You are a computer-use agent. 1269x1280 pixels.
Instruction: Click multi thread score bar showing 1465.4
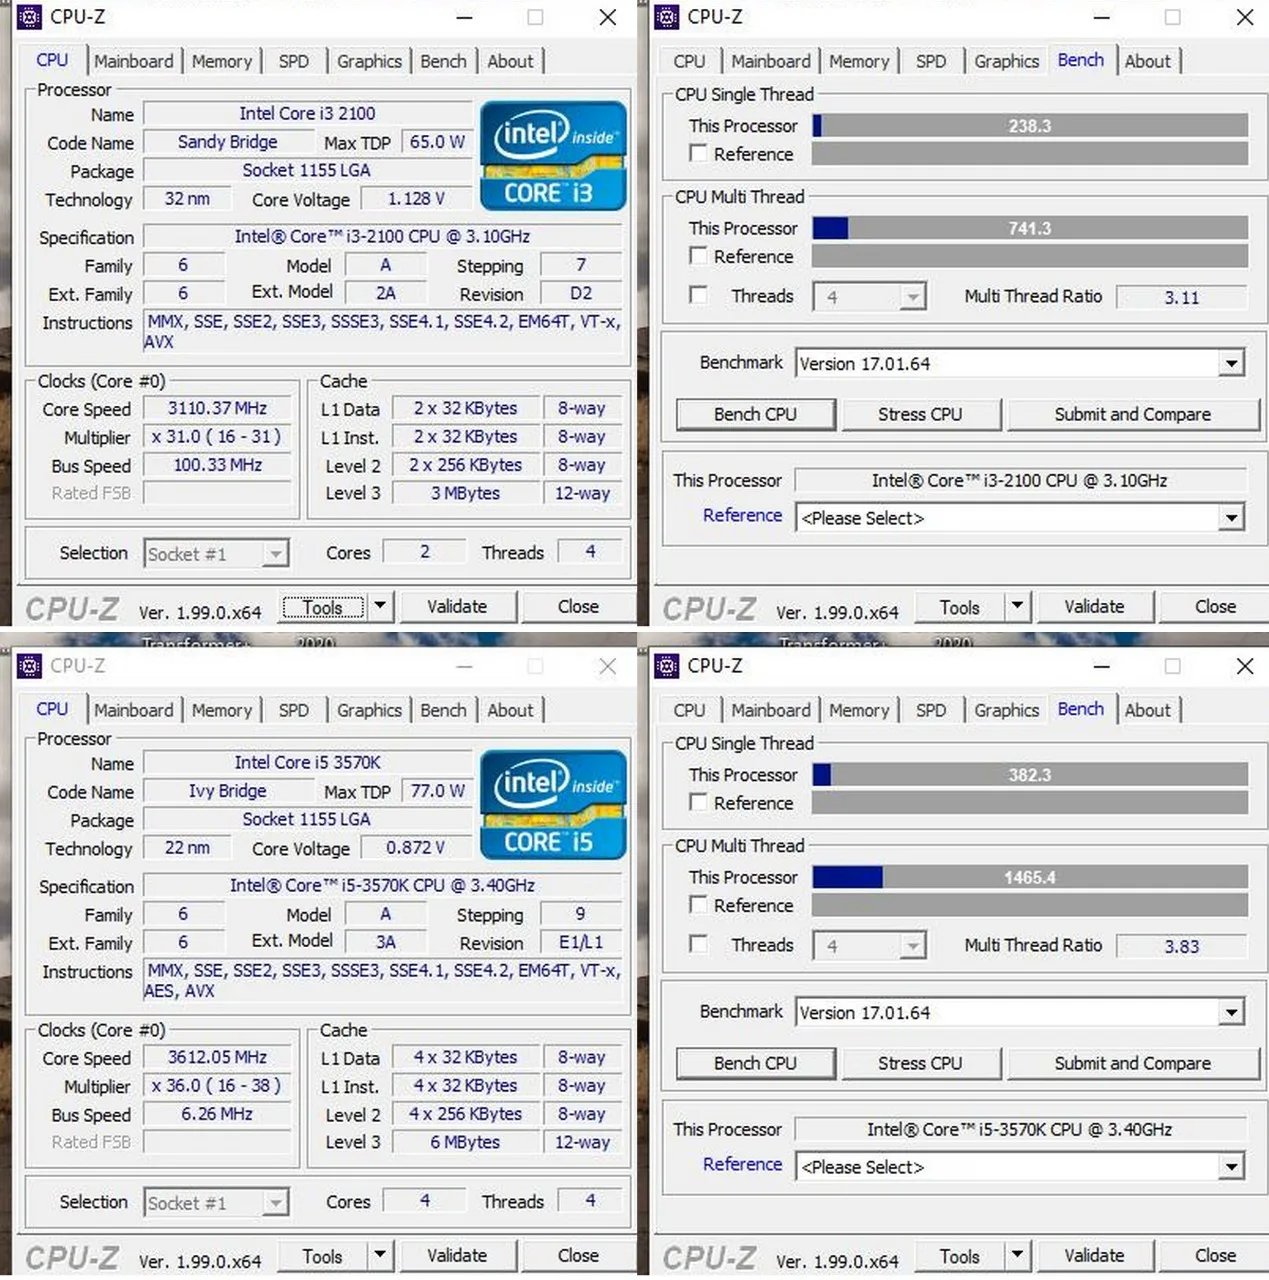(x=1030, y=877)
